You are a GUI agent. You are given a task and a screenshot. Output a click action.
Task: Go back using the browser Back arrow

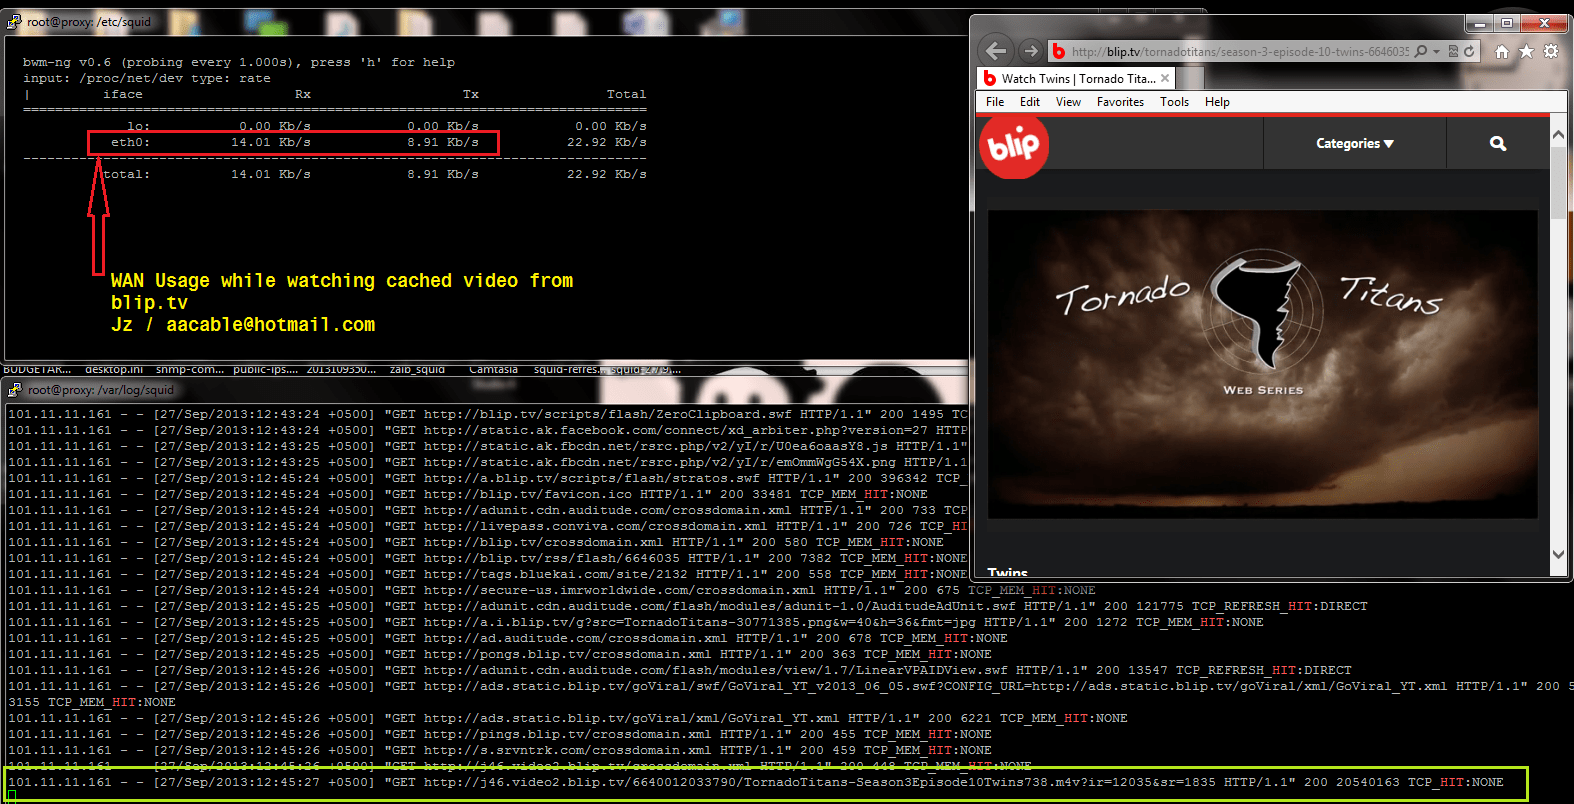[995, 51]
